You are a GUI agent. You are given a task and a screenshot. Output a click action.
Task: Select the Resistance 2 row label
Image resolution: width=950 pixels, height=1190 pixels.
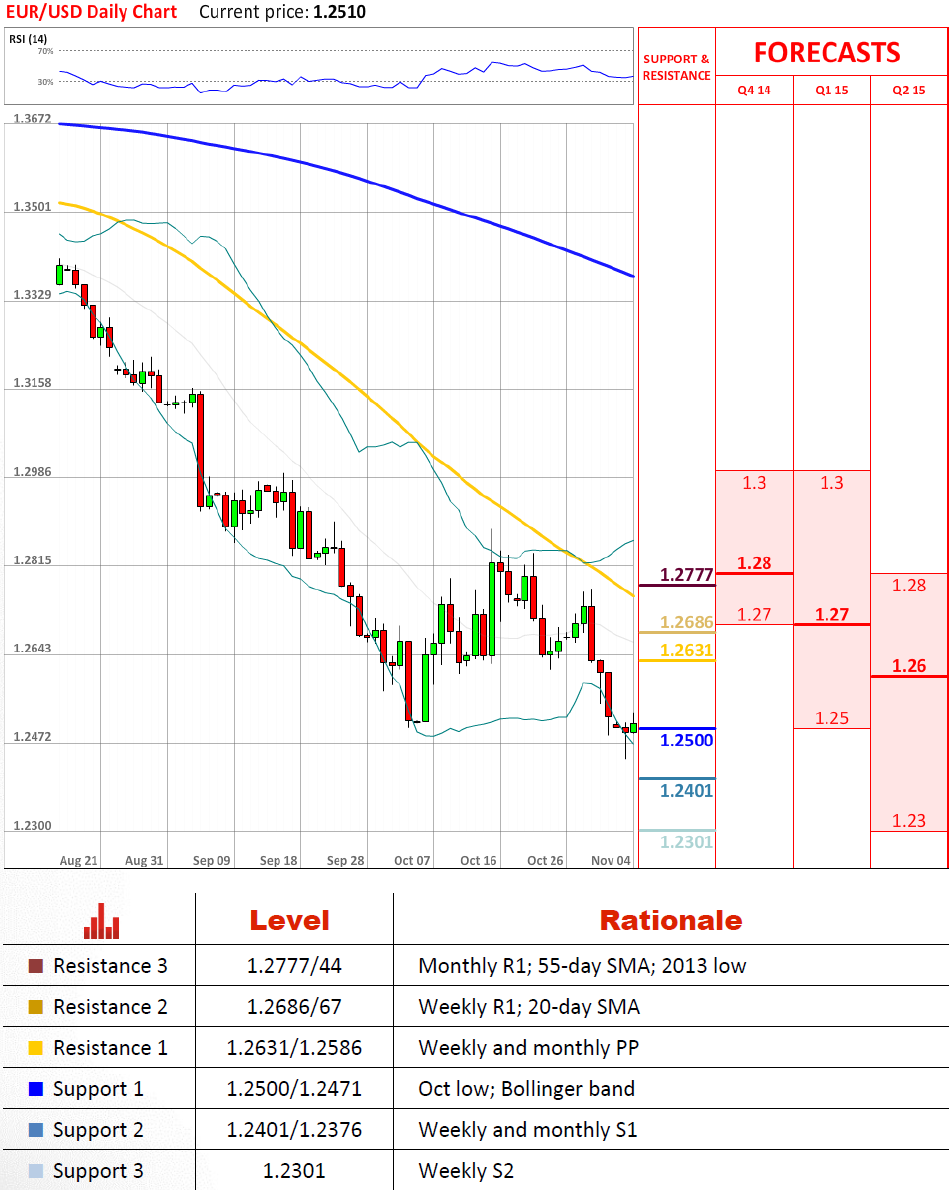(x=110, y=1007)
